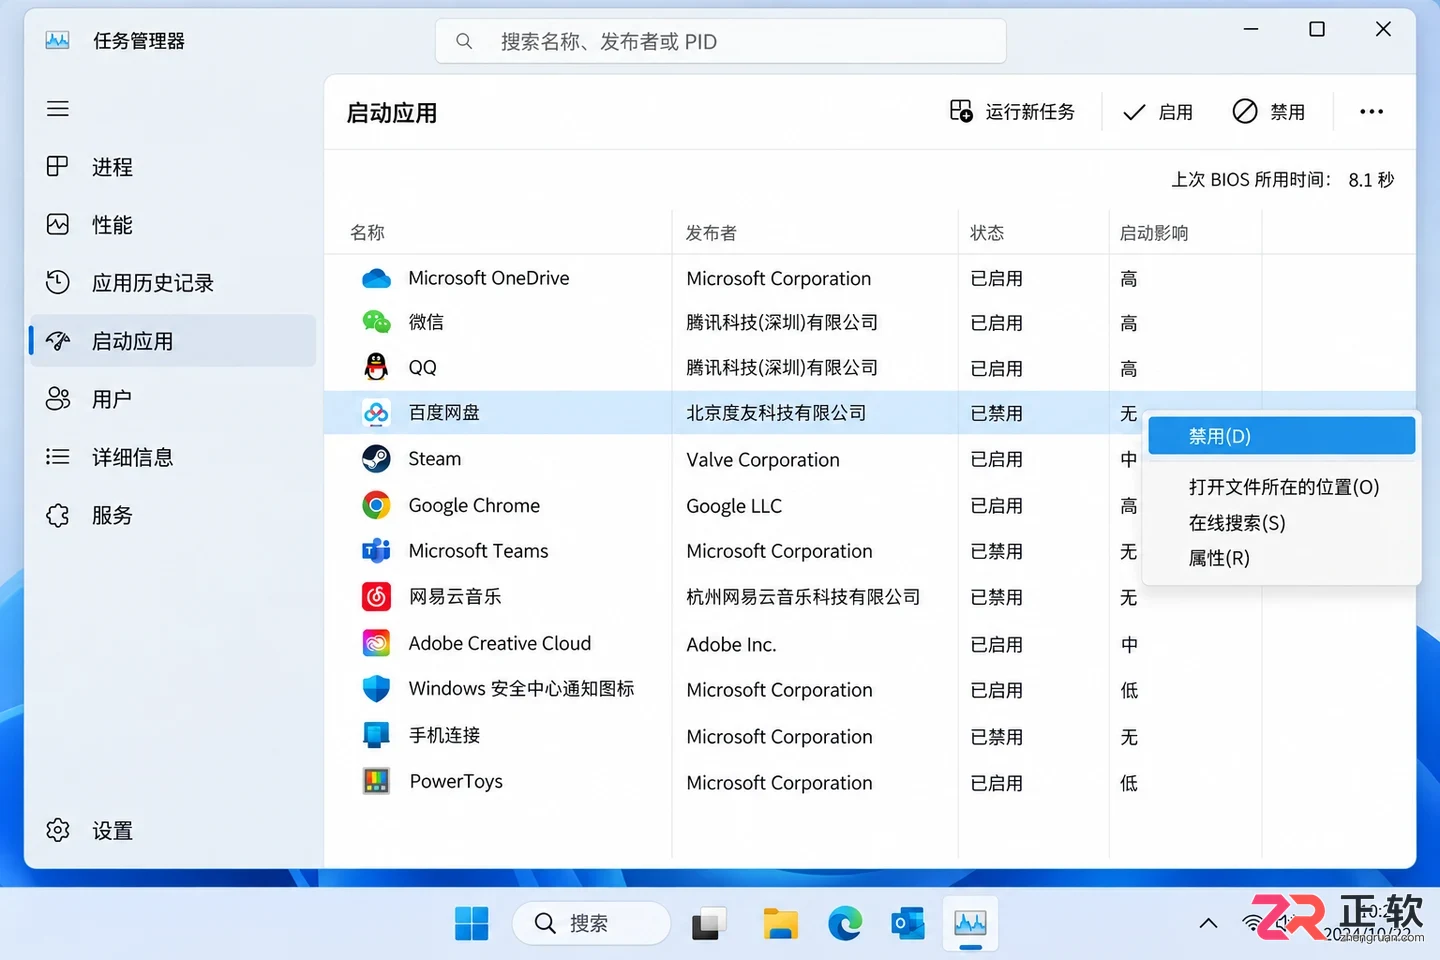Screen dimensions: 1440x960
Task: Click the Steam app icon
Action: (376, 459)
